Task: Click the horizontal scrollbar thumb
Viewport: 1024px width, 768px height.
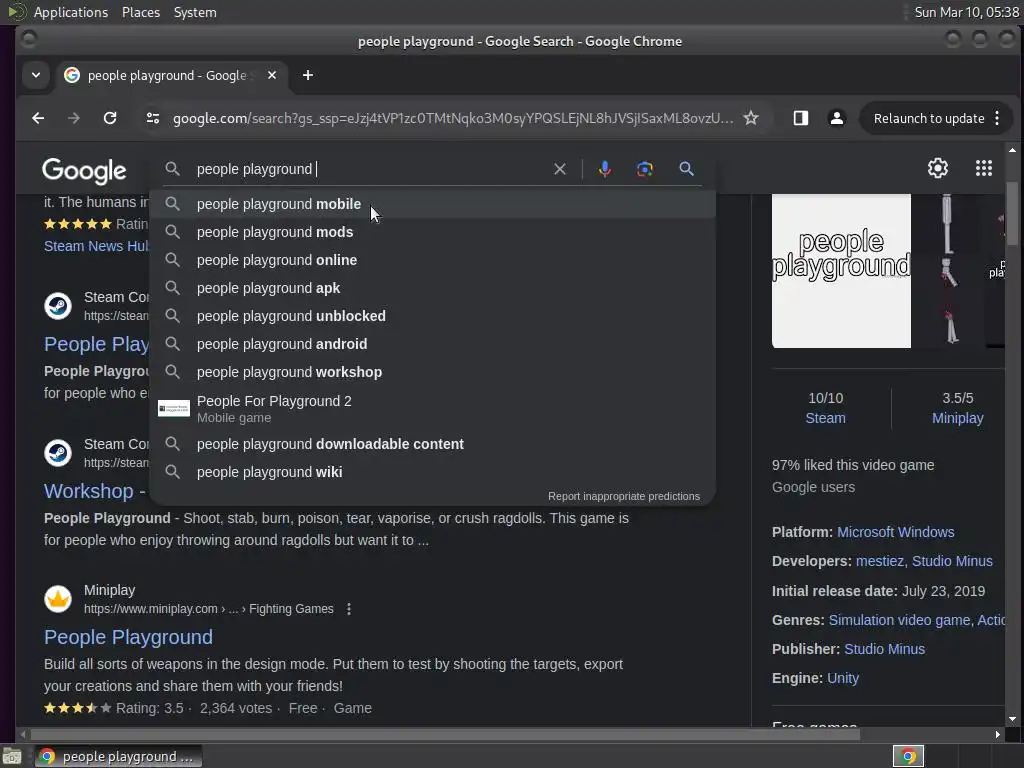Action: 445,734
